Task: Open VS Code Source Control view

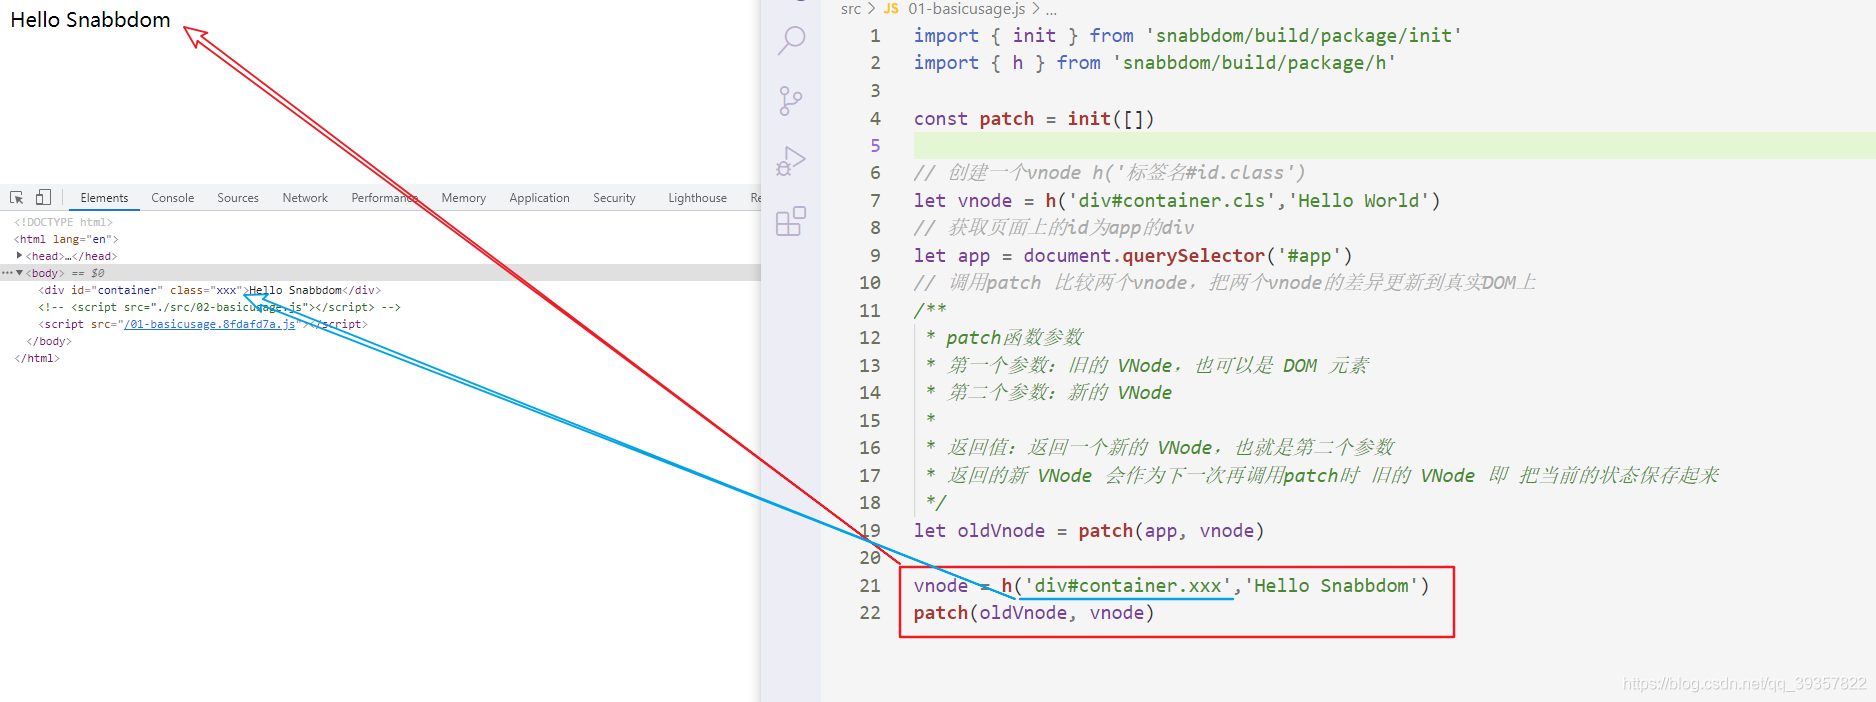Action: (791, 100)
